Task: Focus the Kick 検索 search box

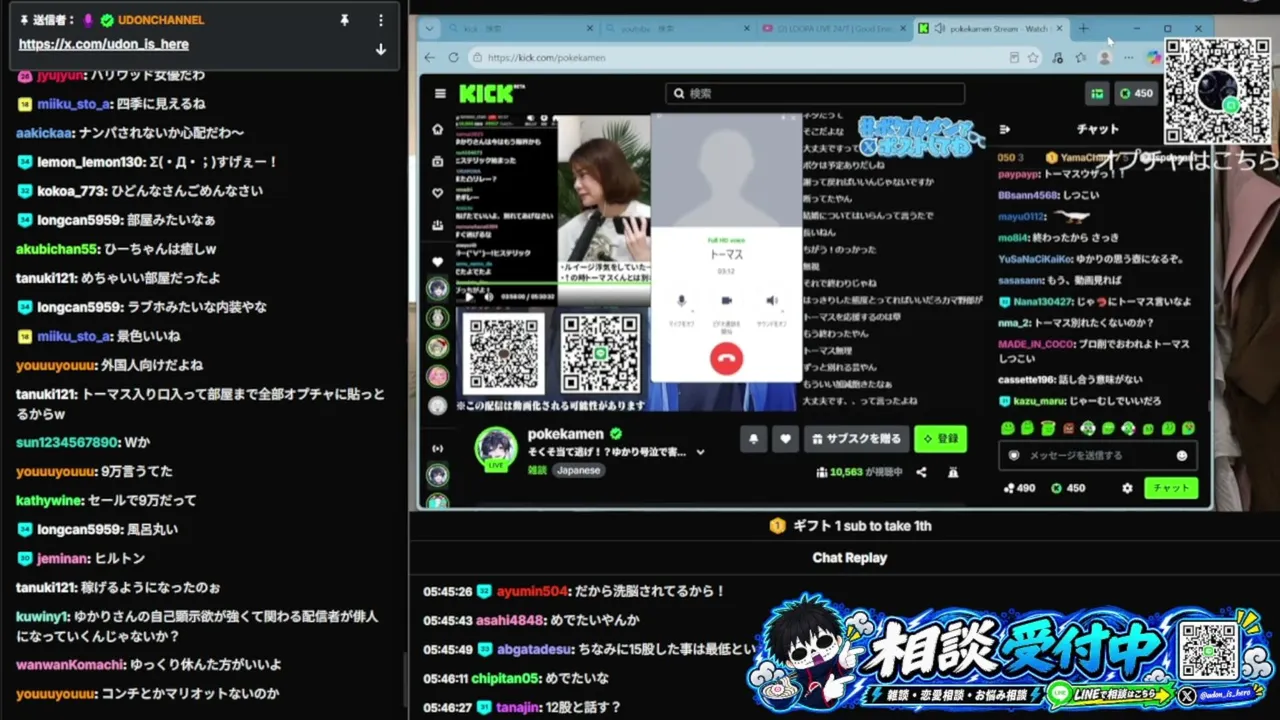Action: pos(815,93)
